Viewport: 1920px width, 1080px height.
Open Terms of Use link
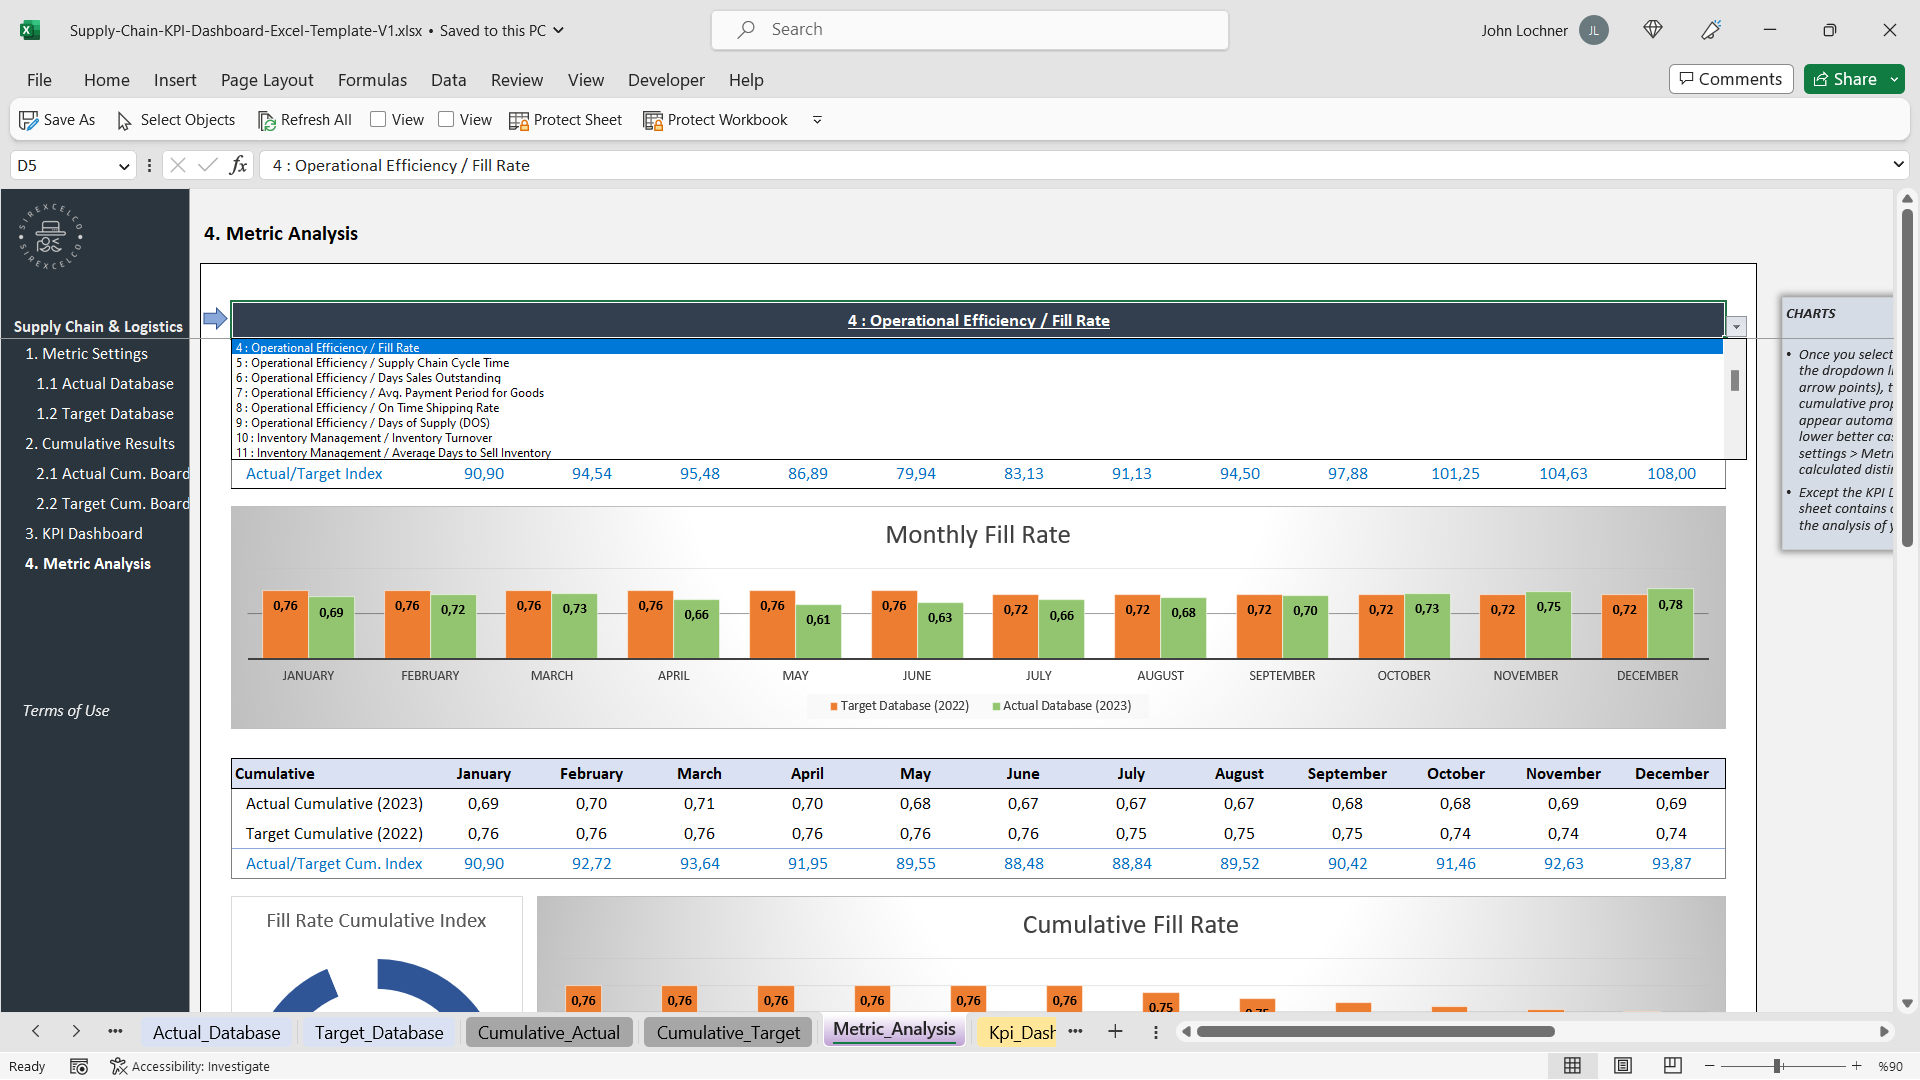[66, 711]
